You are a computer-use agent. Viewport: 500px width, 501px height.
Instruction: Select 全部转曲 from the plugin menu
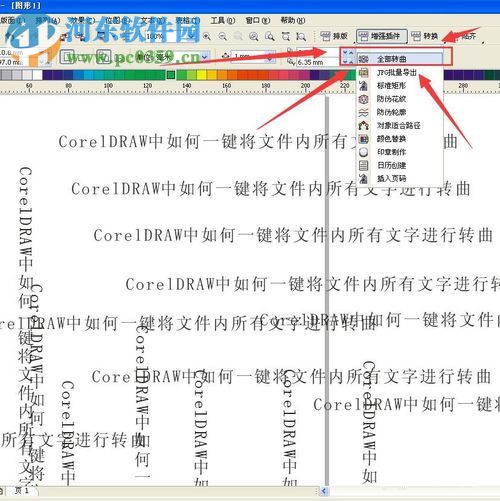pos(400,59)
